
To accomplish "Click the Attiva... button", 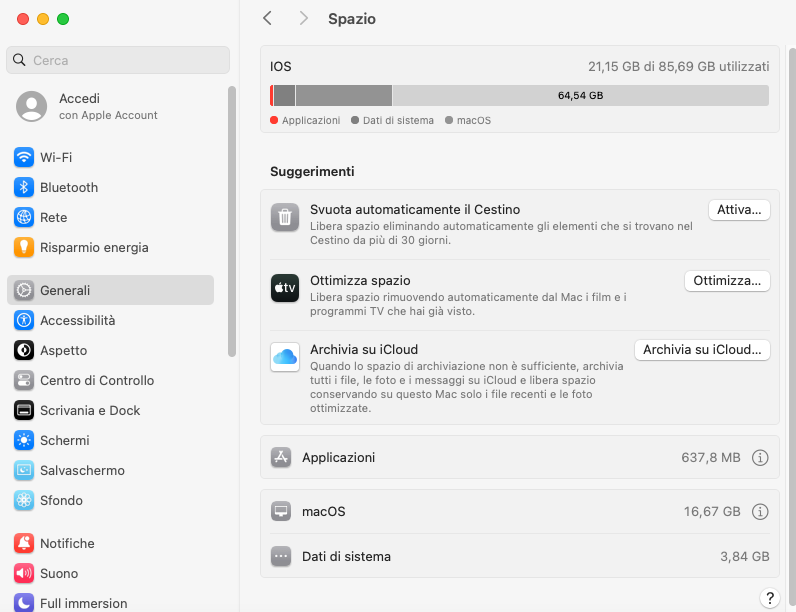I will pyautogui.click(x=739, y=210).
